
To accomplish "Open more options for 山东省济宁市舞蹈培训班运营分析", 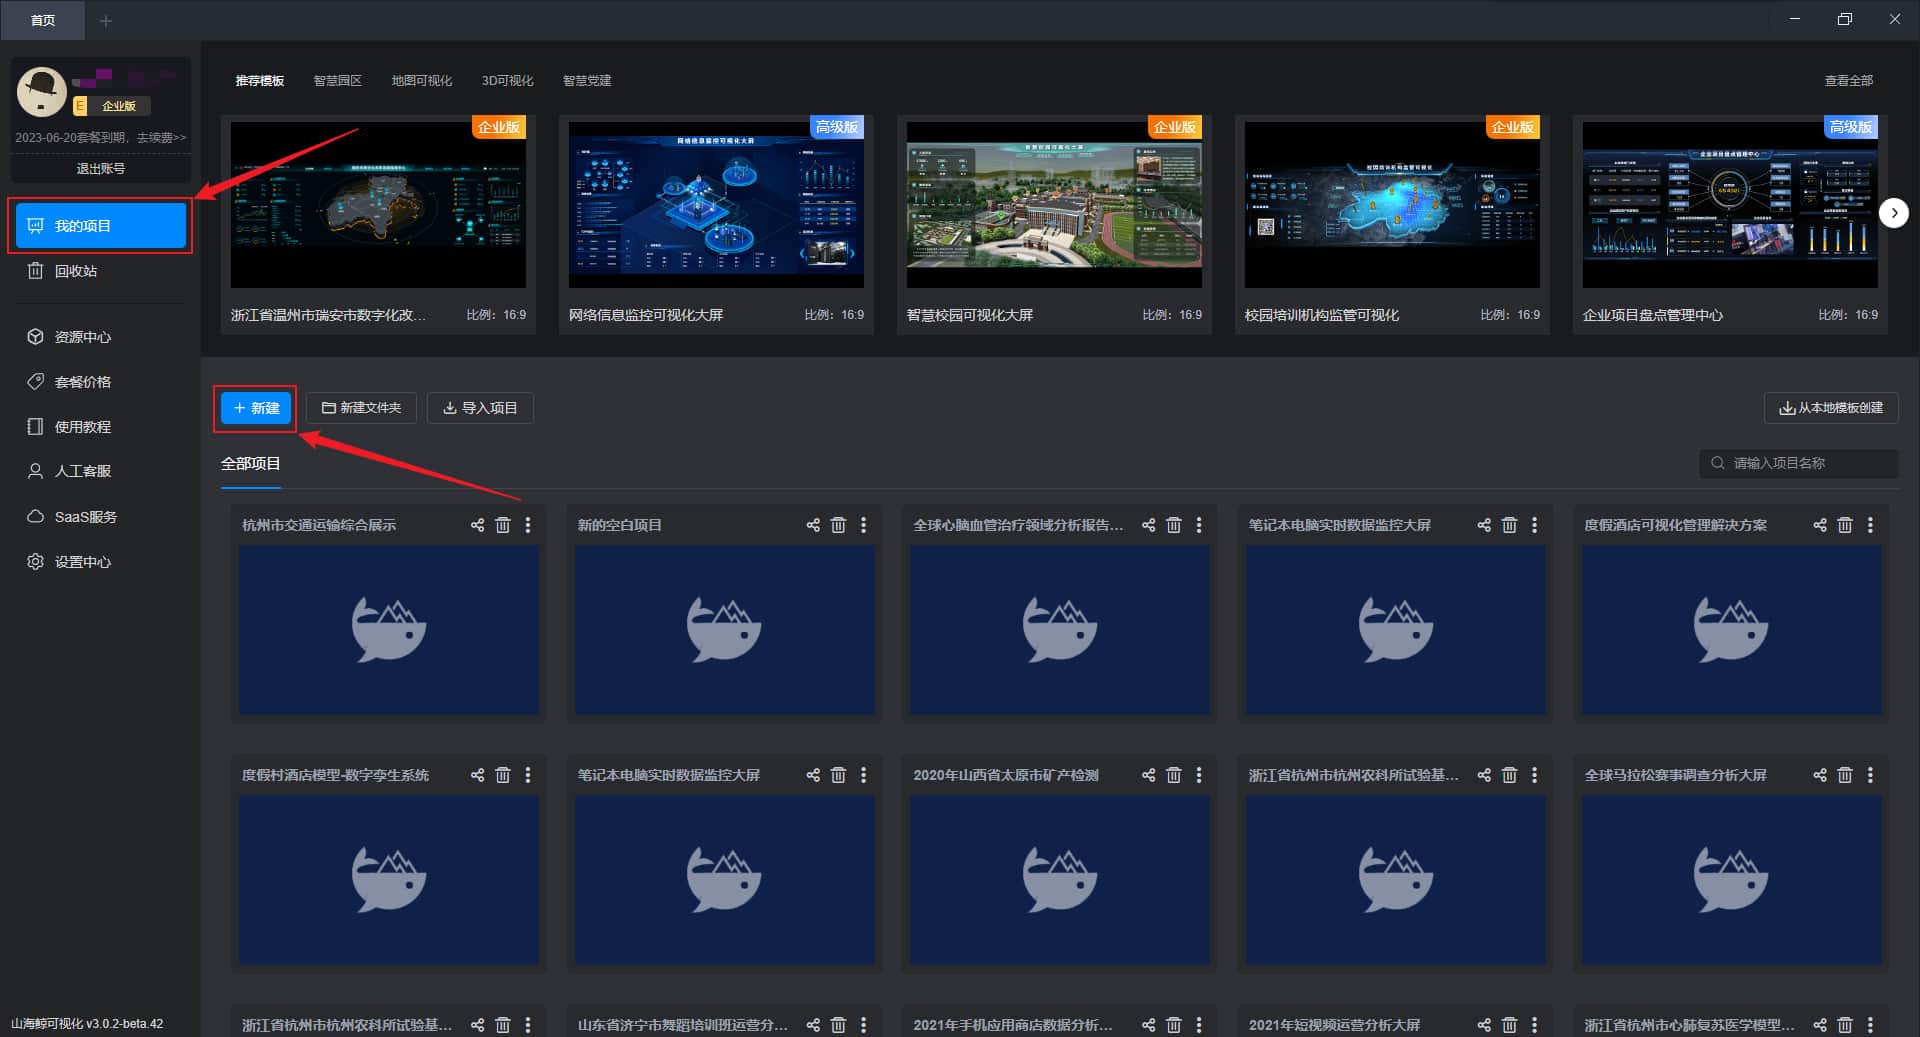I will point(864,1025).
